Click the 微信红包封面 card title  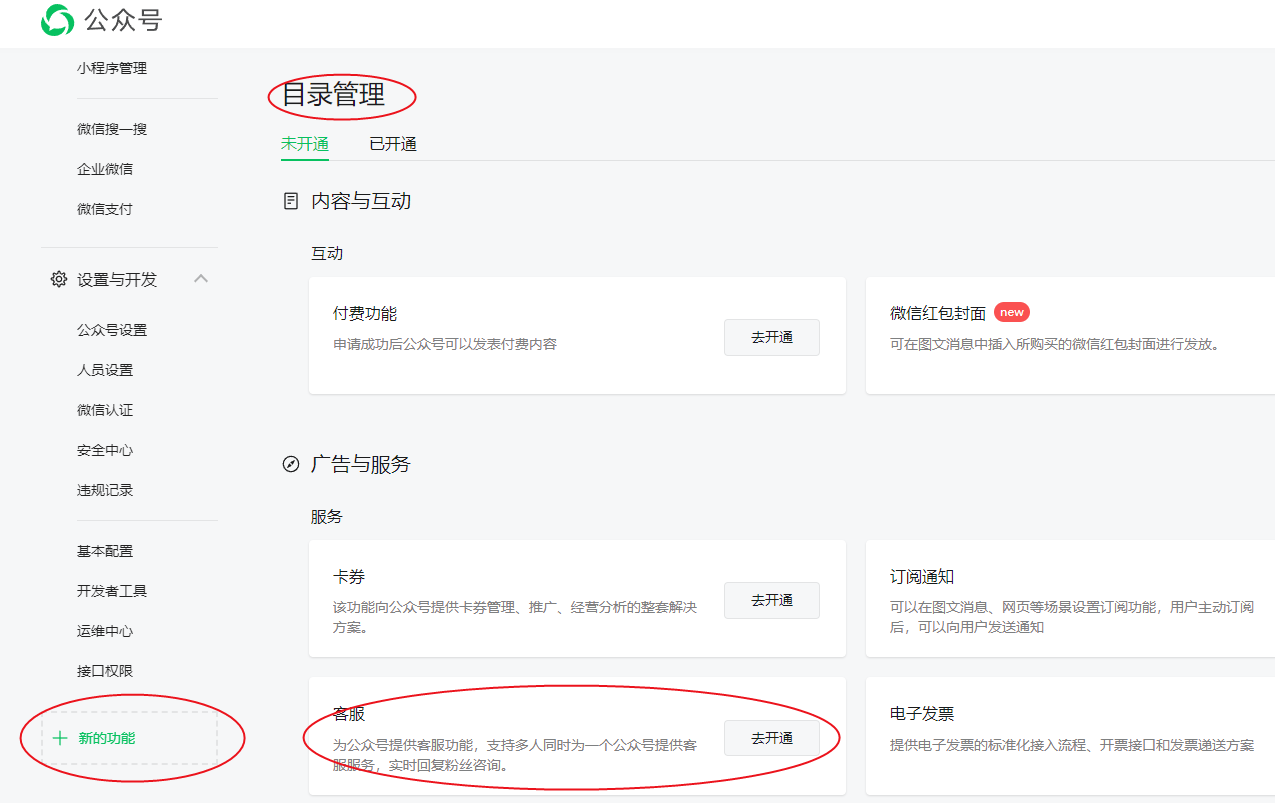tap(938, 313)
